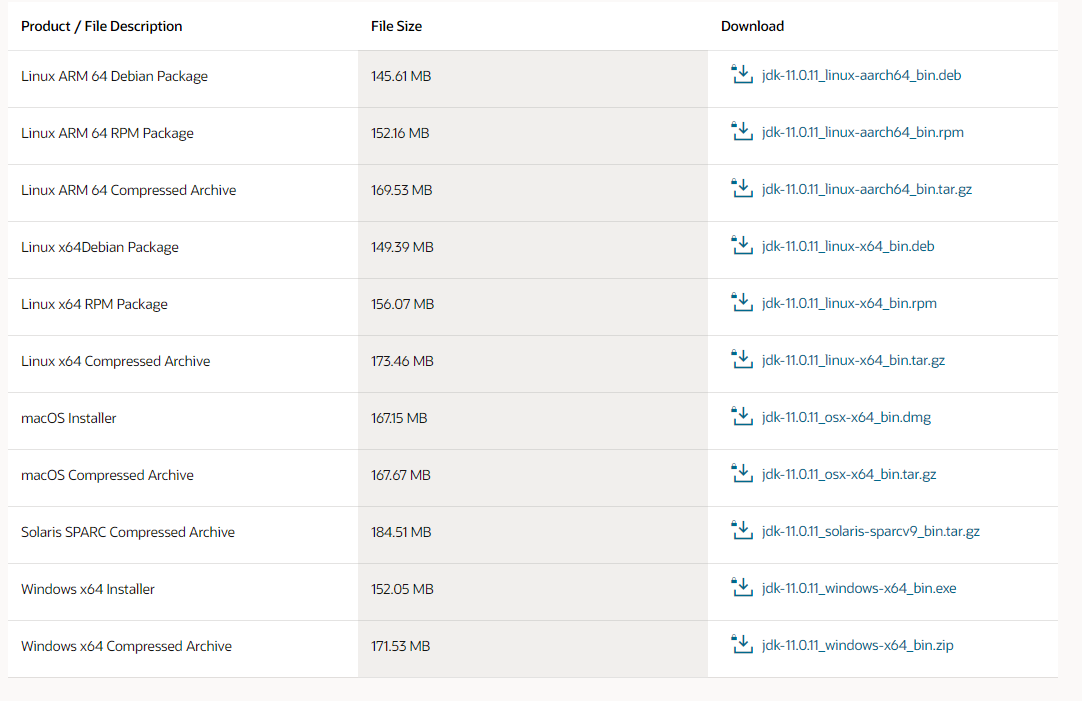The image size is (1082, 701).
Task: Click download icon for Windows x64 exe installer
Action: 741,588
